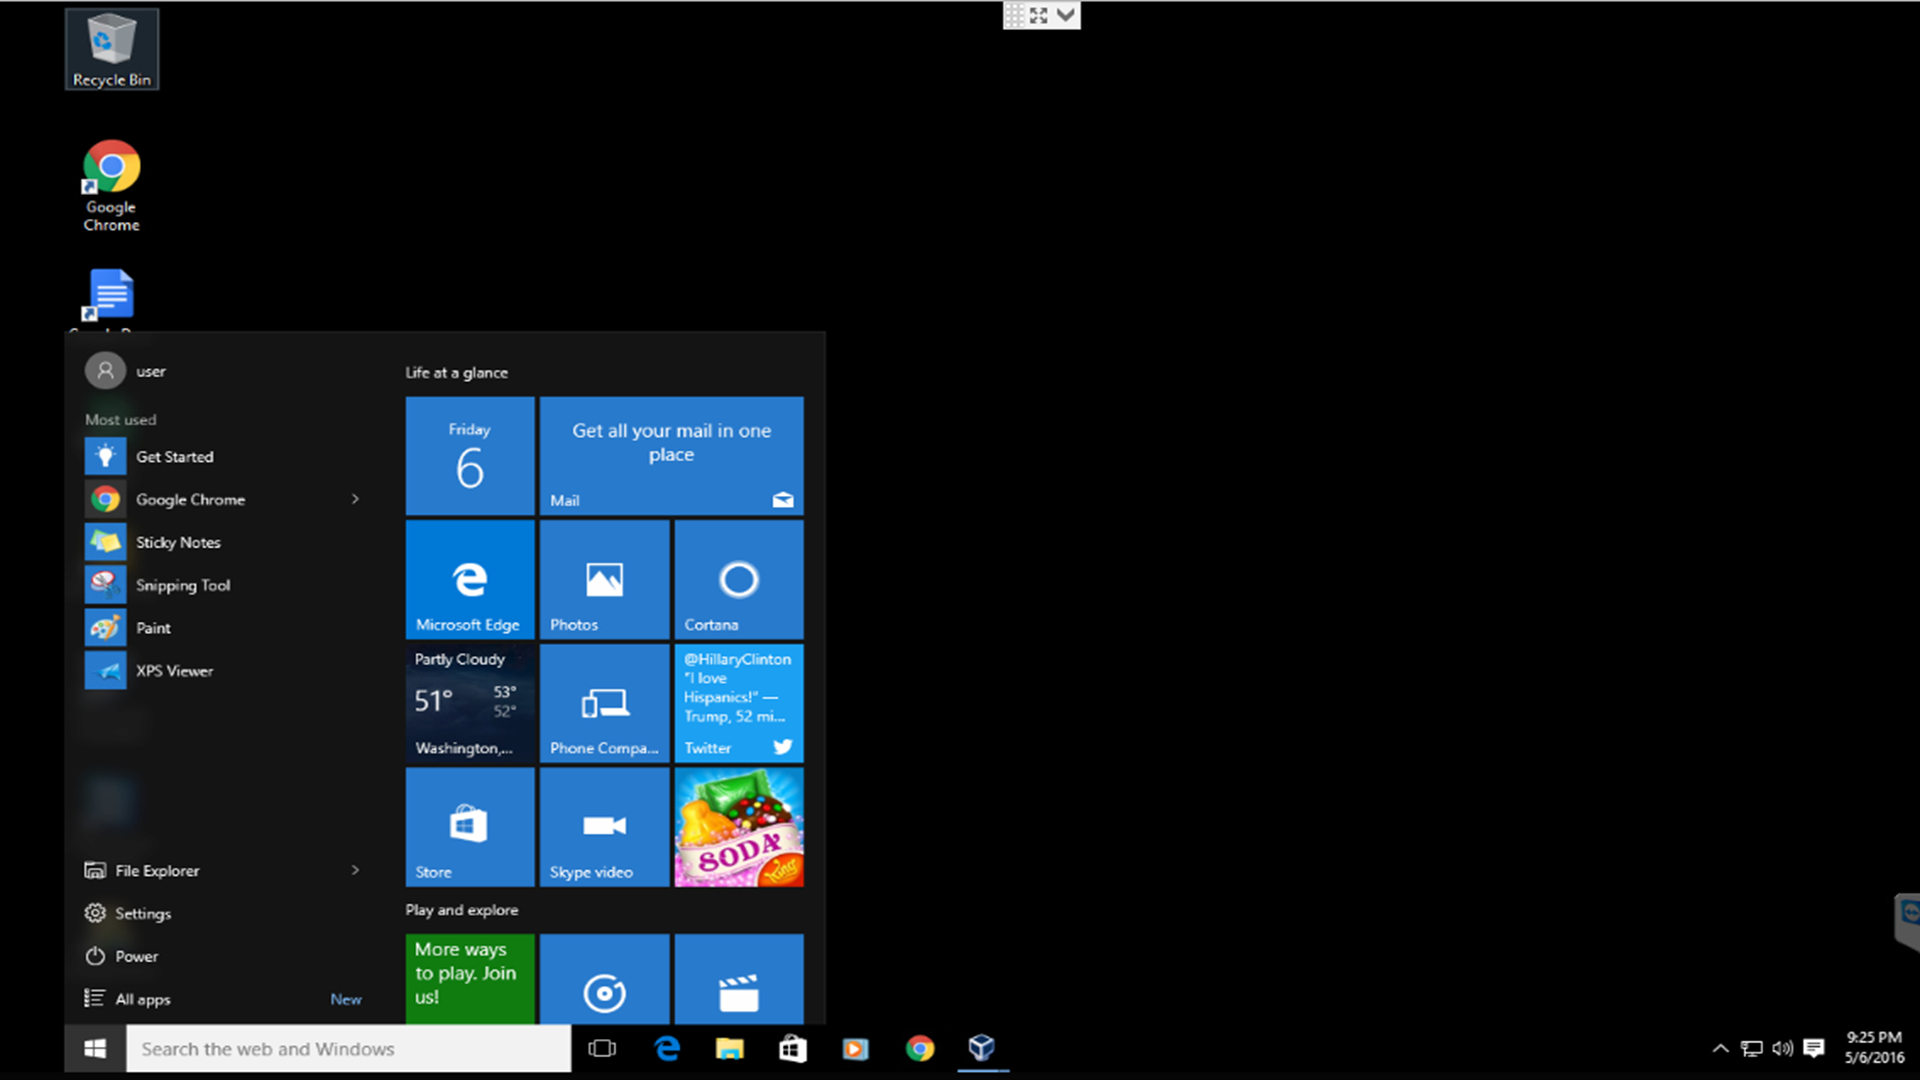Open the Photos tile
Viewport: 1920px width, 1080px height.
coord(604,580)
